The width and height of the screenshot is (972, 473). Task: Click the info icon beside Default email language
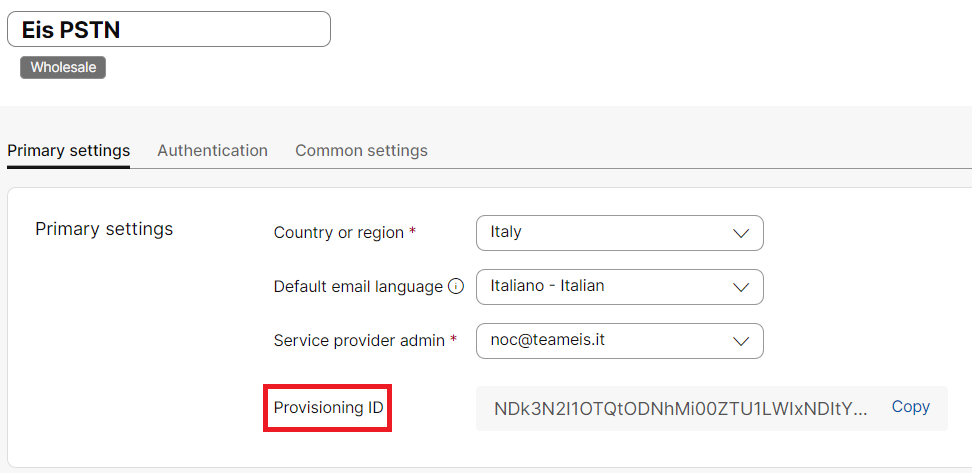456,287
